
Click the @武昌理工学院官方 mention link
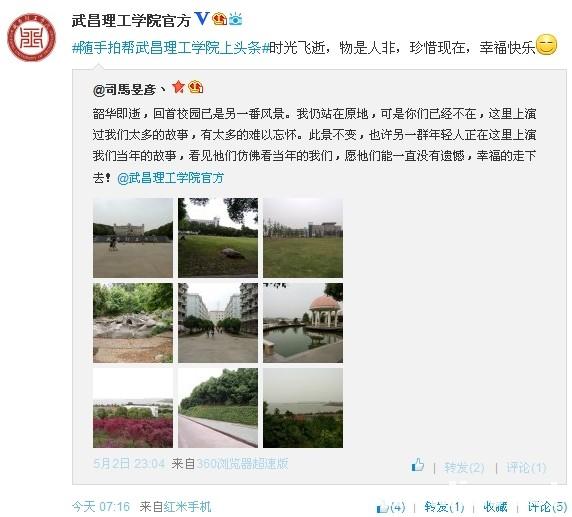coord(170,178)
